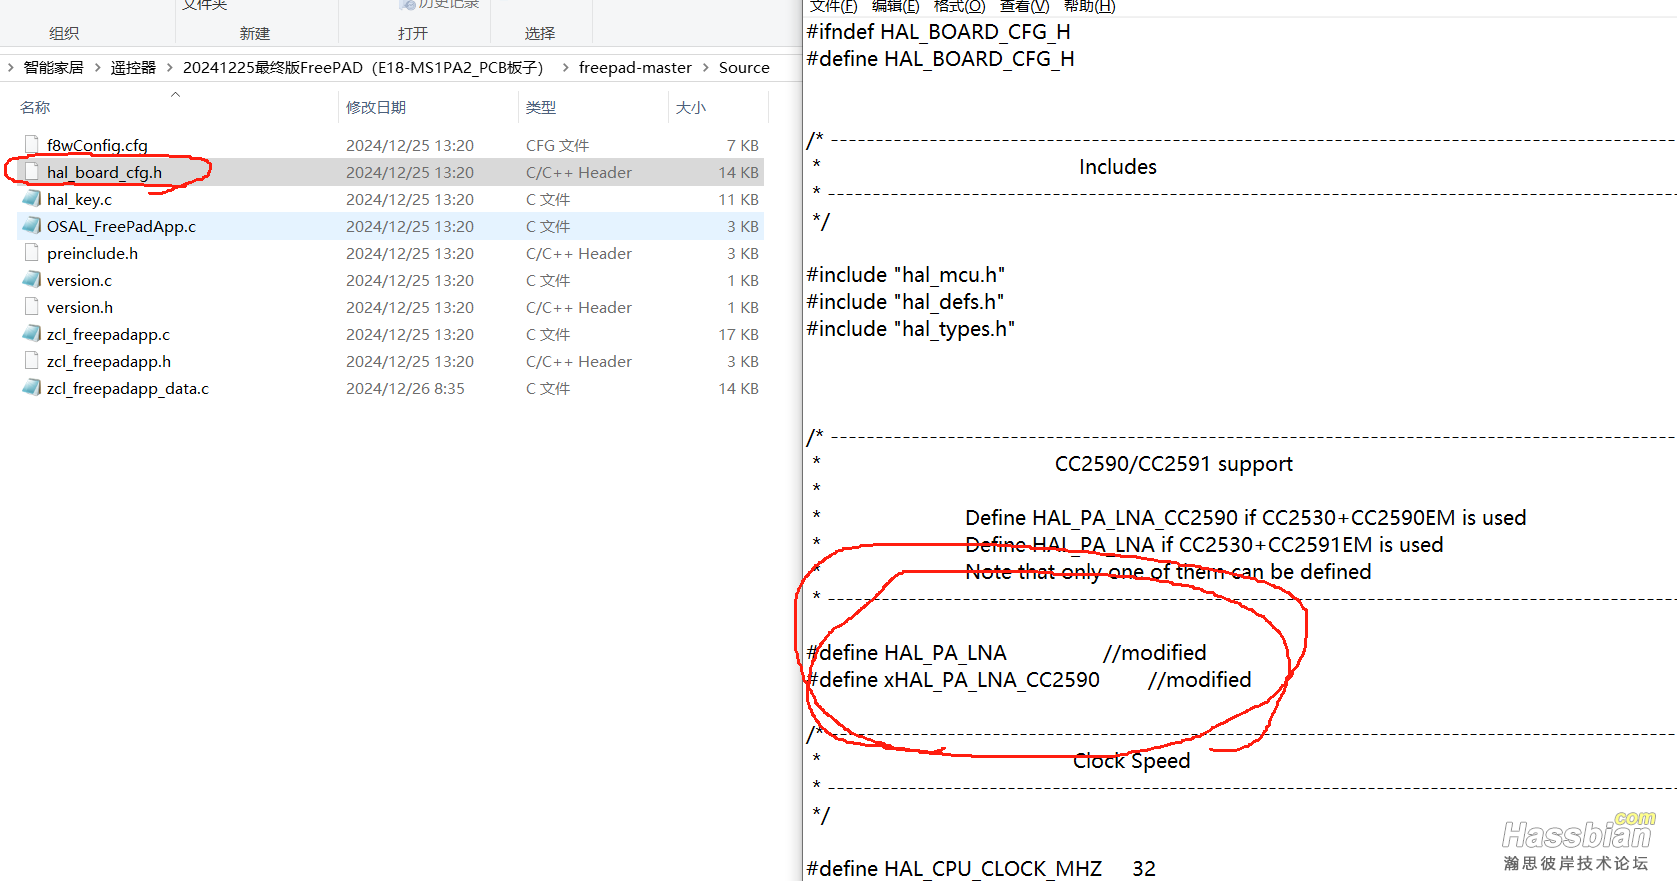1677x881 pixels.
Task: Open the 查看(V) menu in Notepad
Action: pos(1025,6)
